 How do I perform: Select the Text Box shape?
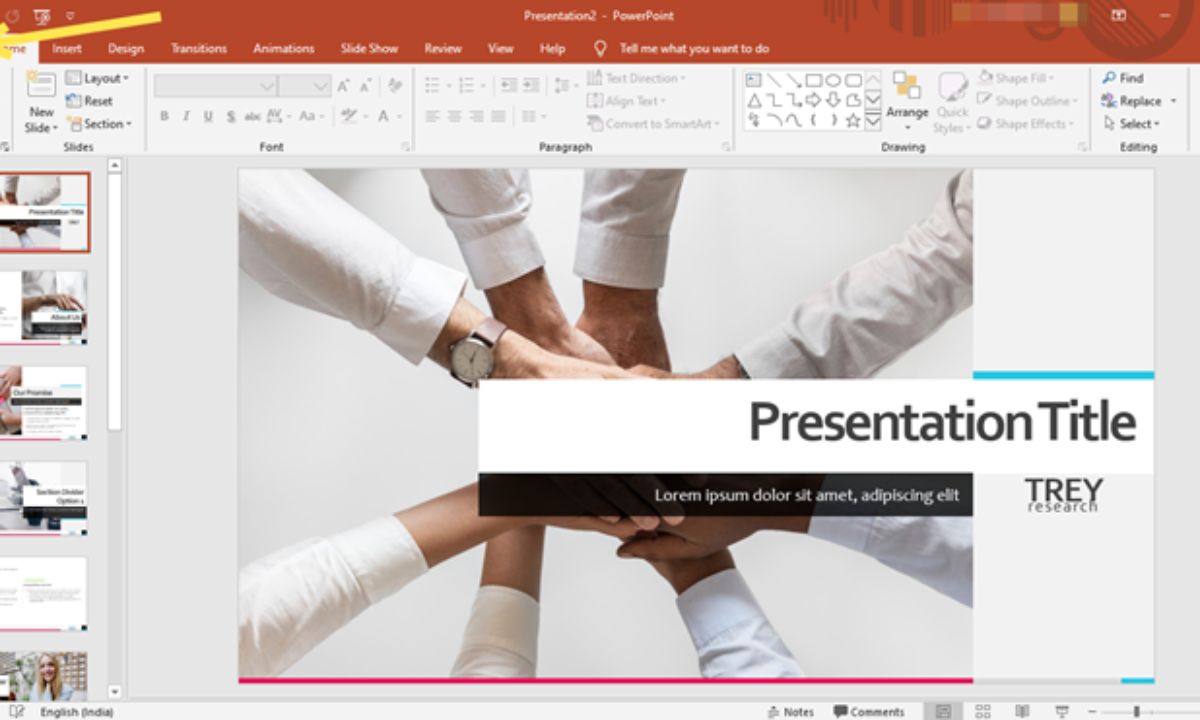point(753,80)
